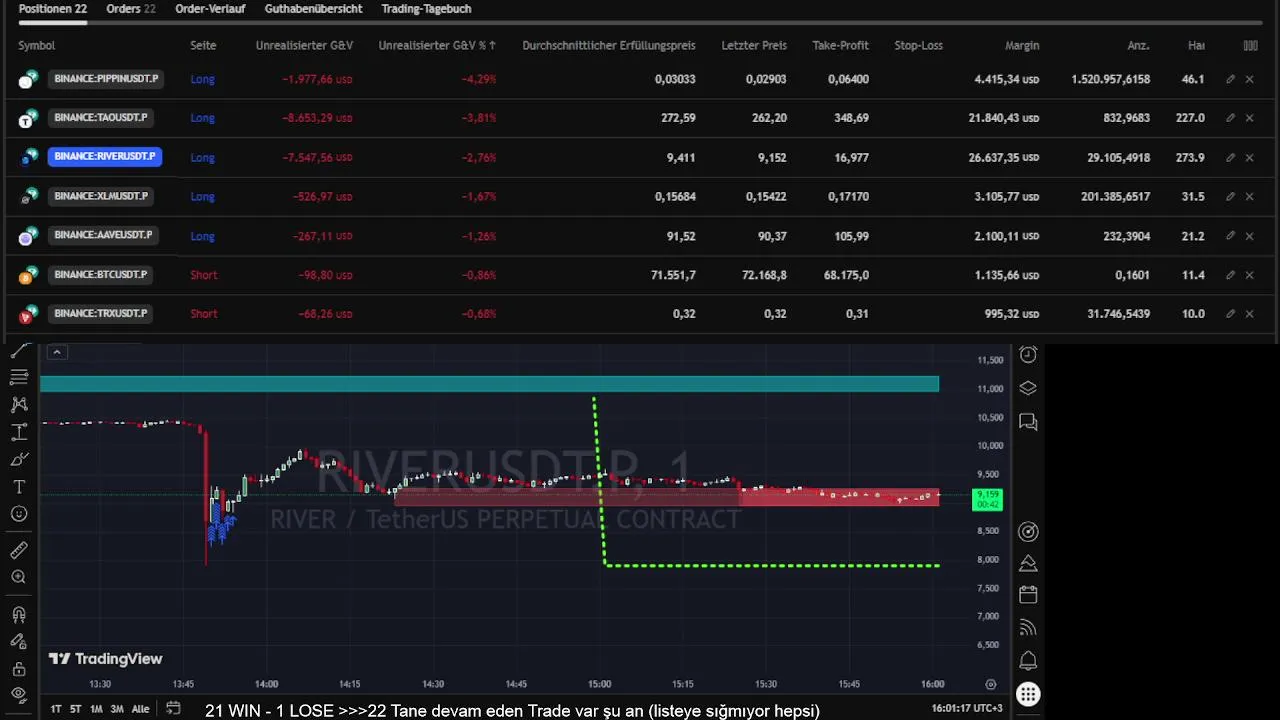Open the table columns configuration menu

point(1250,45)
